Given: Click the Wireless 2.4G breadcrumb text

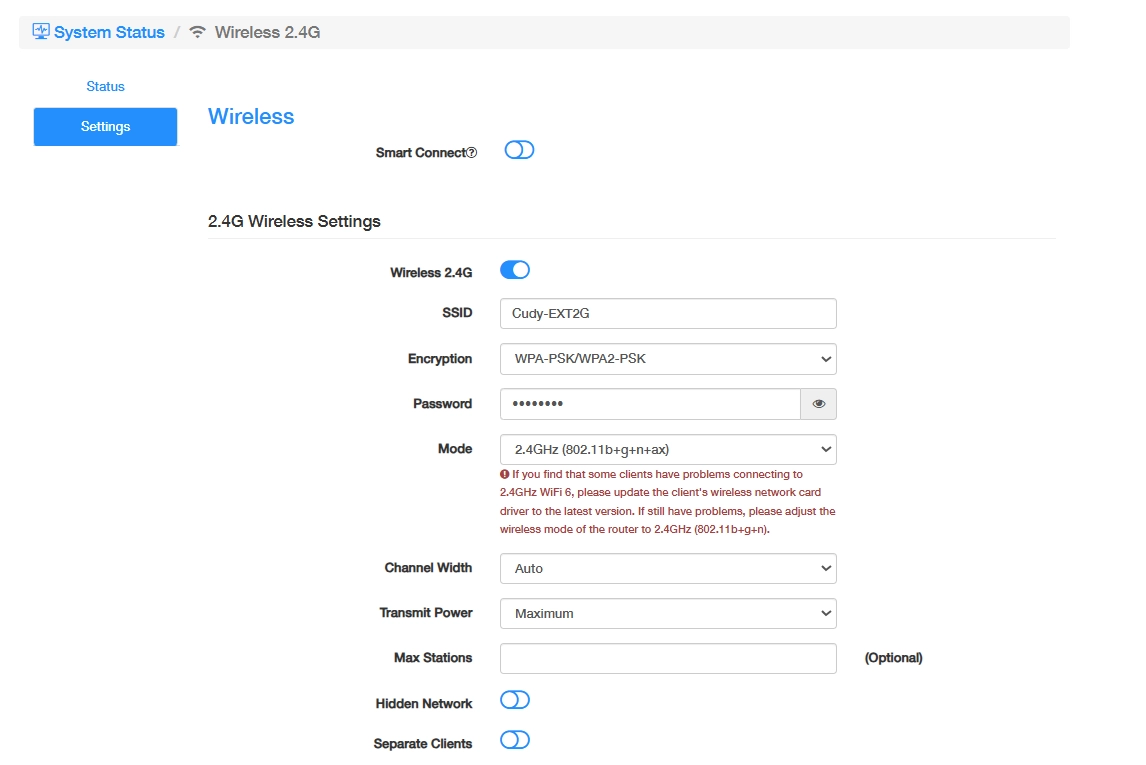Looking at the screenshot, I should 267,32.
